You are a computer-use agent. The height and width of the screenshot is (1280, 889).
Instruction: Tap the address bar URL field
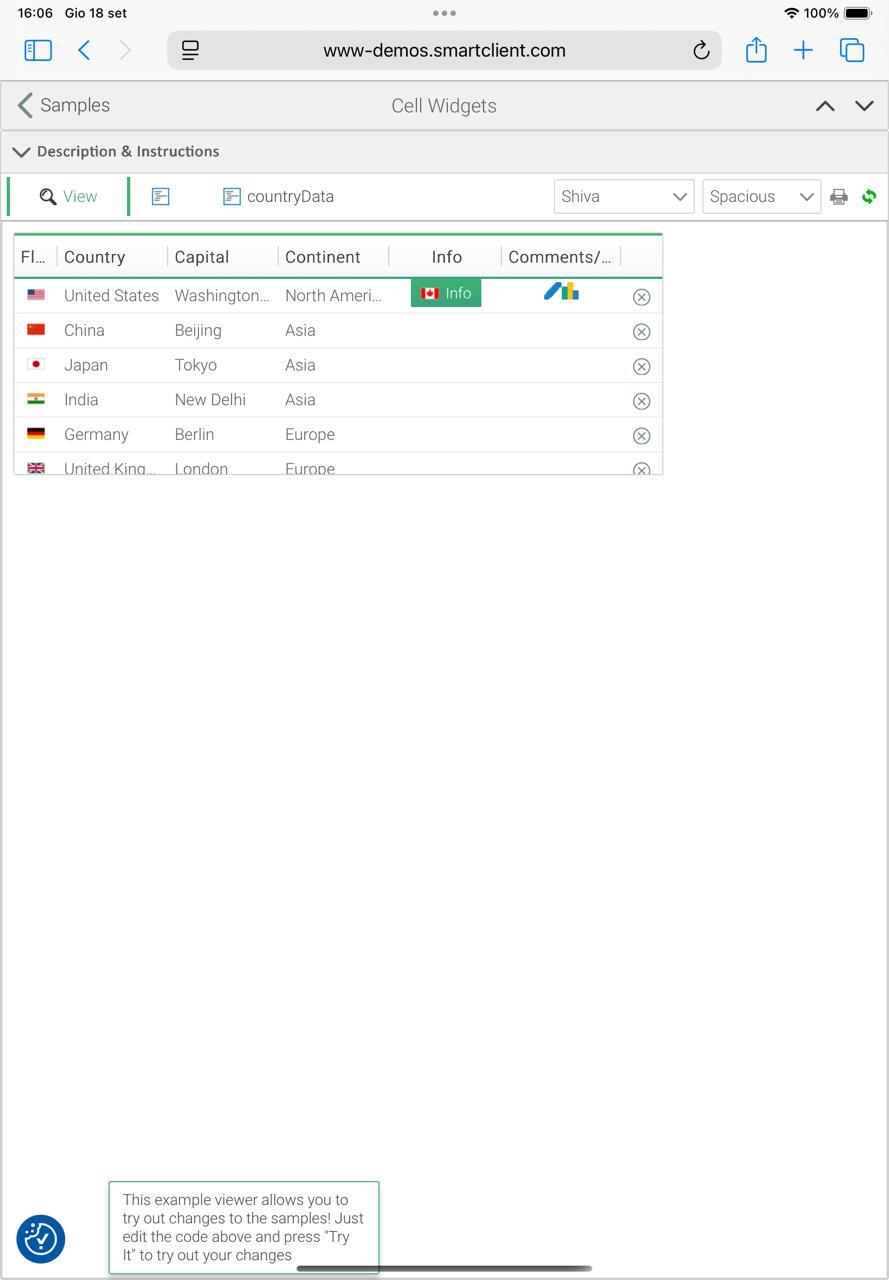[x=444, y=50]
